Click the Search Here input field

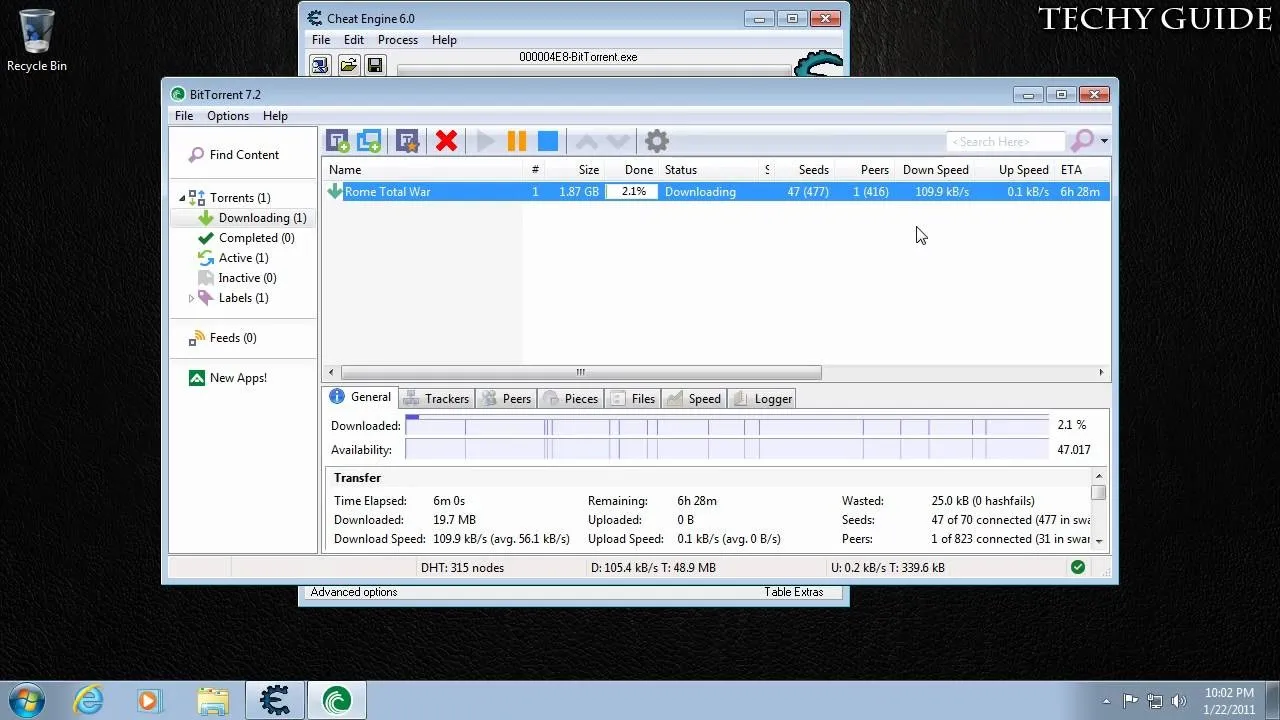point(1006,142)
